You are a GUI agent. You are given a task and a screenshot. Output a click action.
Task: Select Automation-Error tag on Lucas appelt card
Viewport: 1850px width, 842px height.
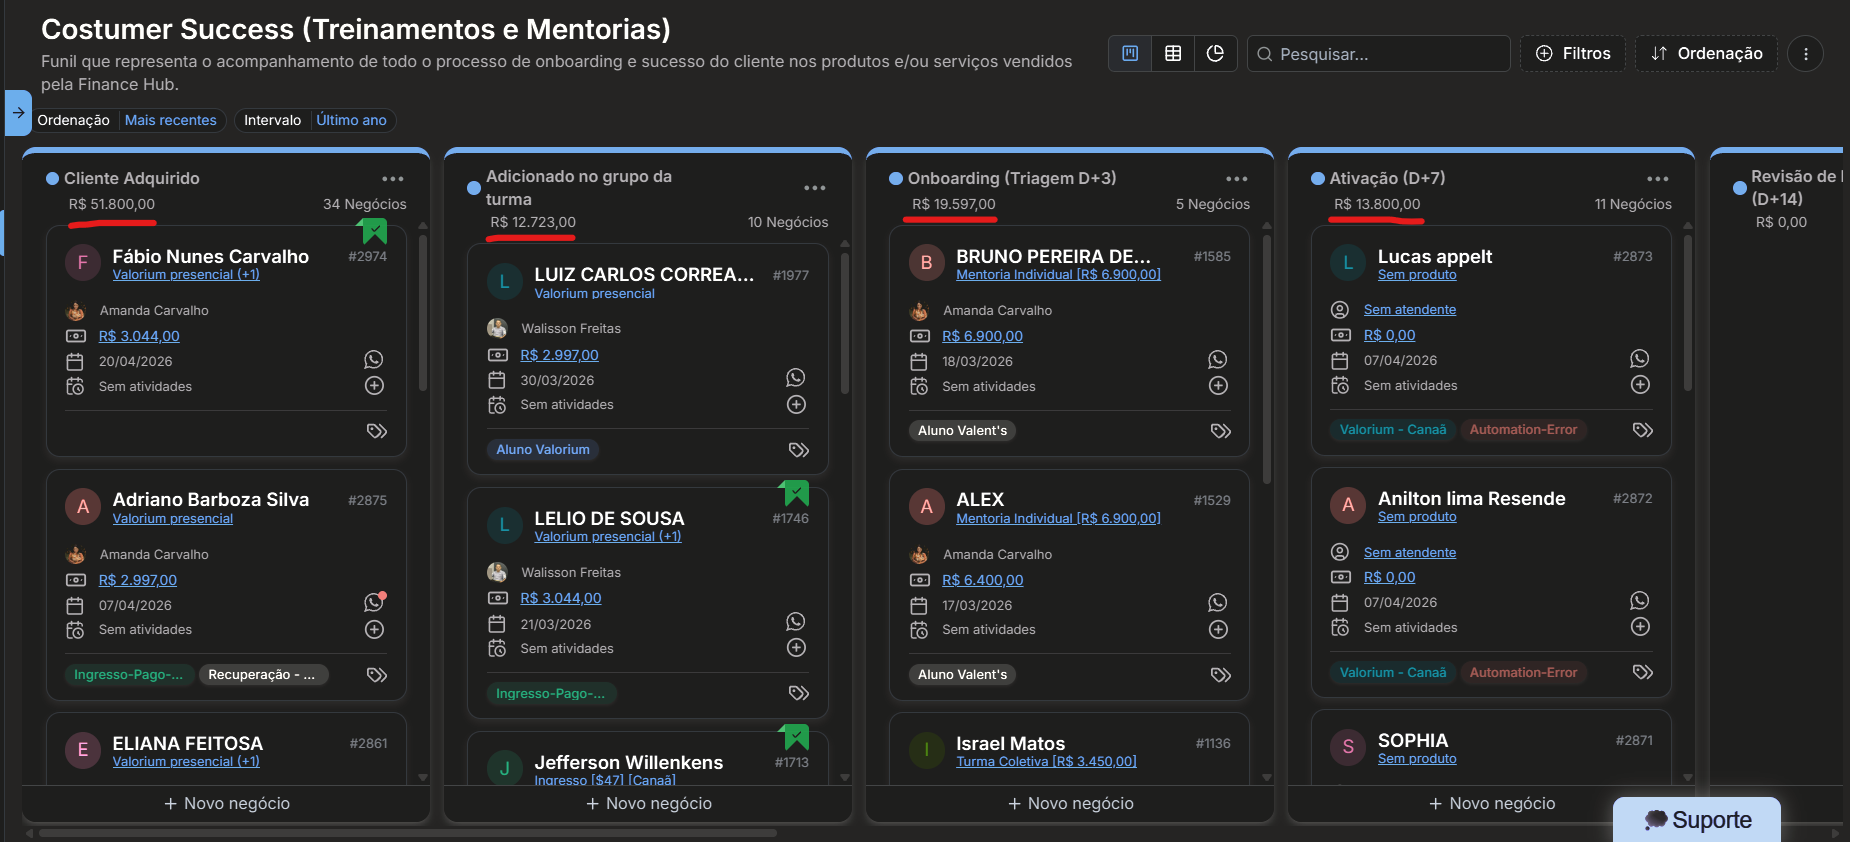(x=1523, y=430)
